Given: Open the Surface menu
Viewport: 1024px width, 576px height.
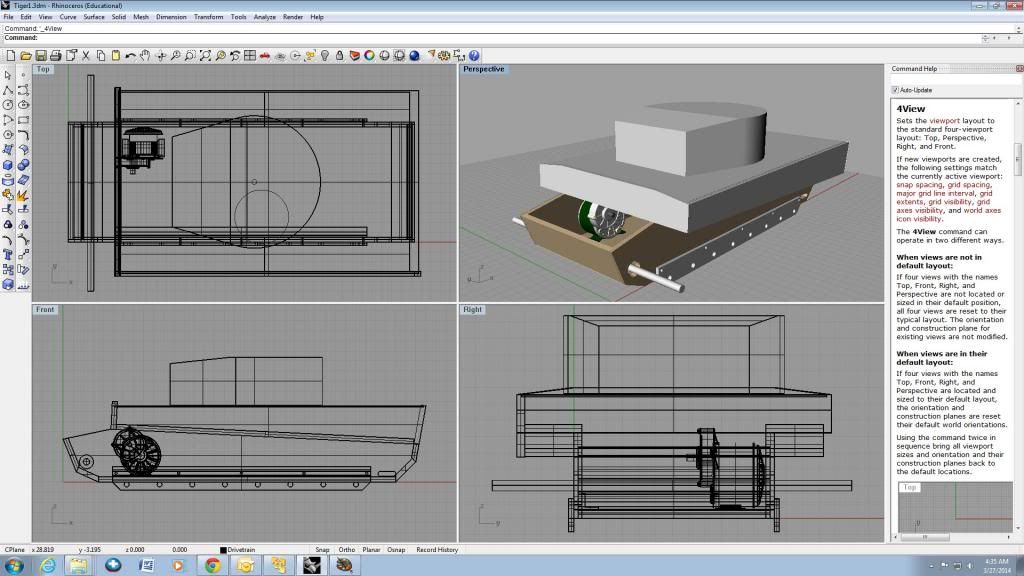Looking at the screenshot, I should click(x=94, y=17).
